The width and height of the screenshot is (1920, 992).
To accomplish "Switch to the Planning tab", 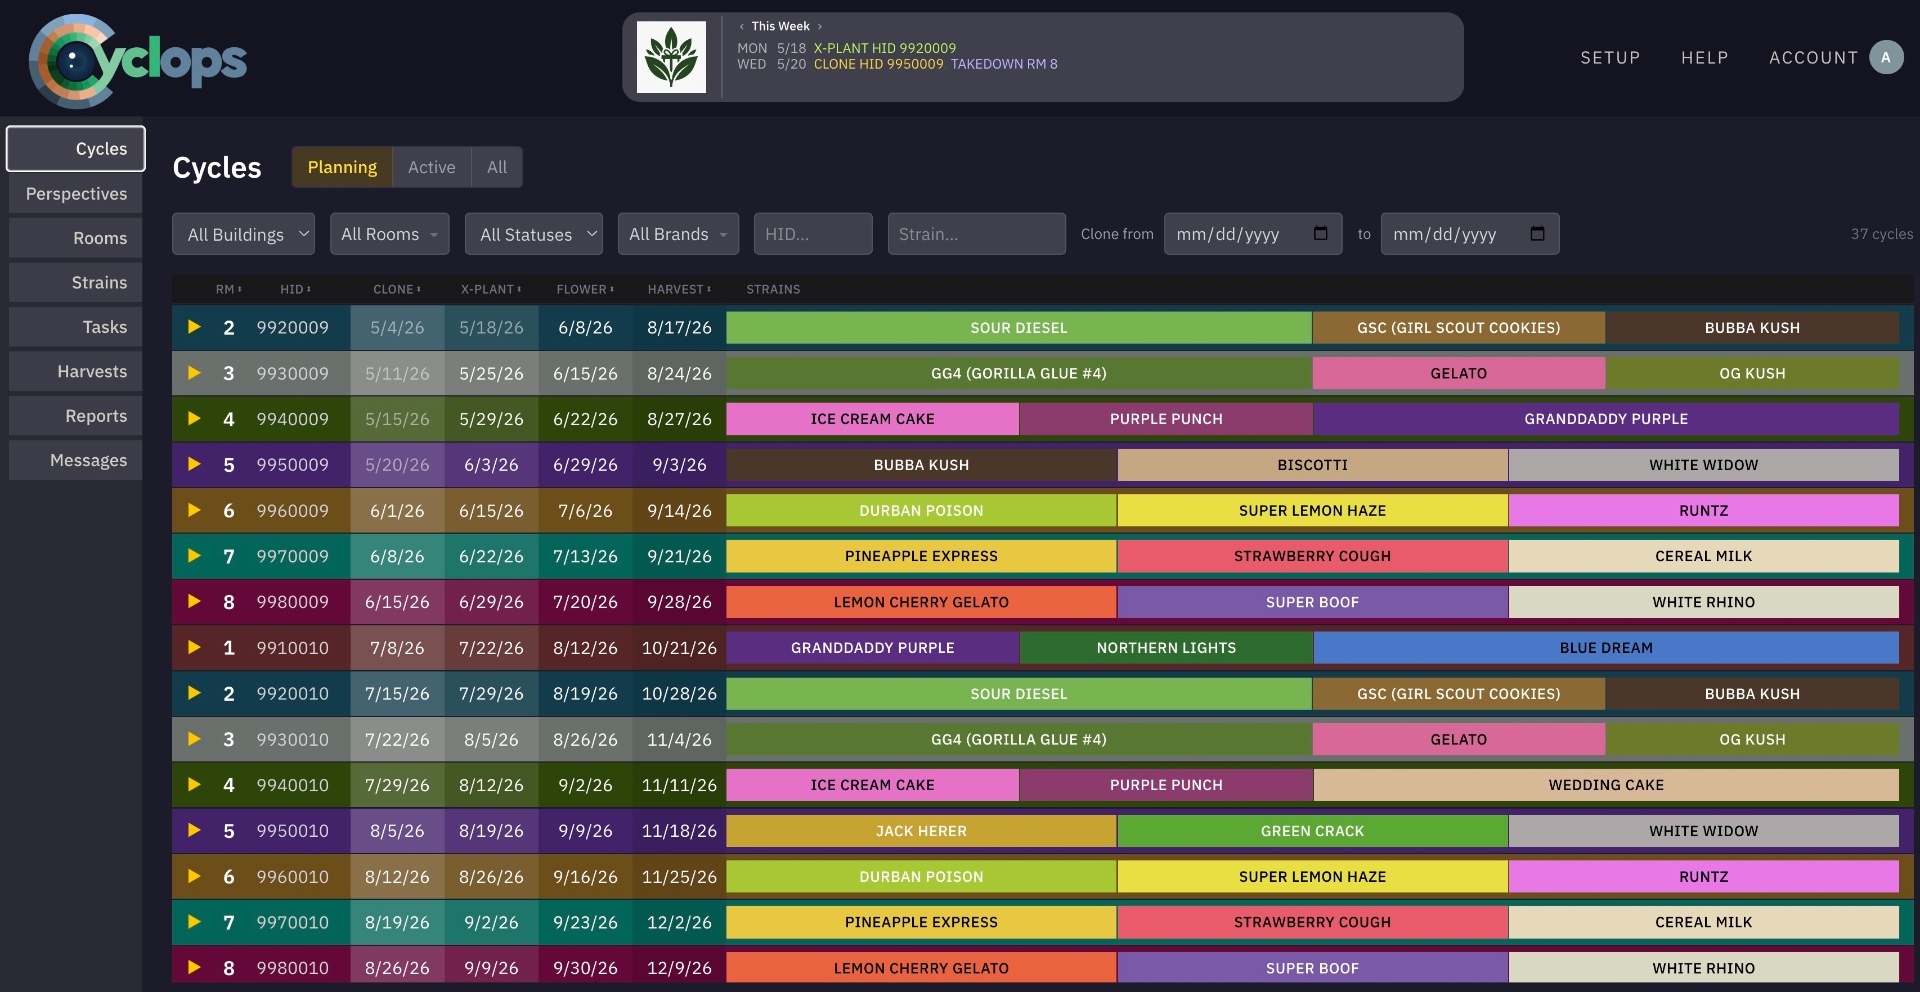I will point(342,167).
